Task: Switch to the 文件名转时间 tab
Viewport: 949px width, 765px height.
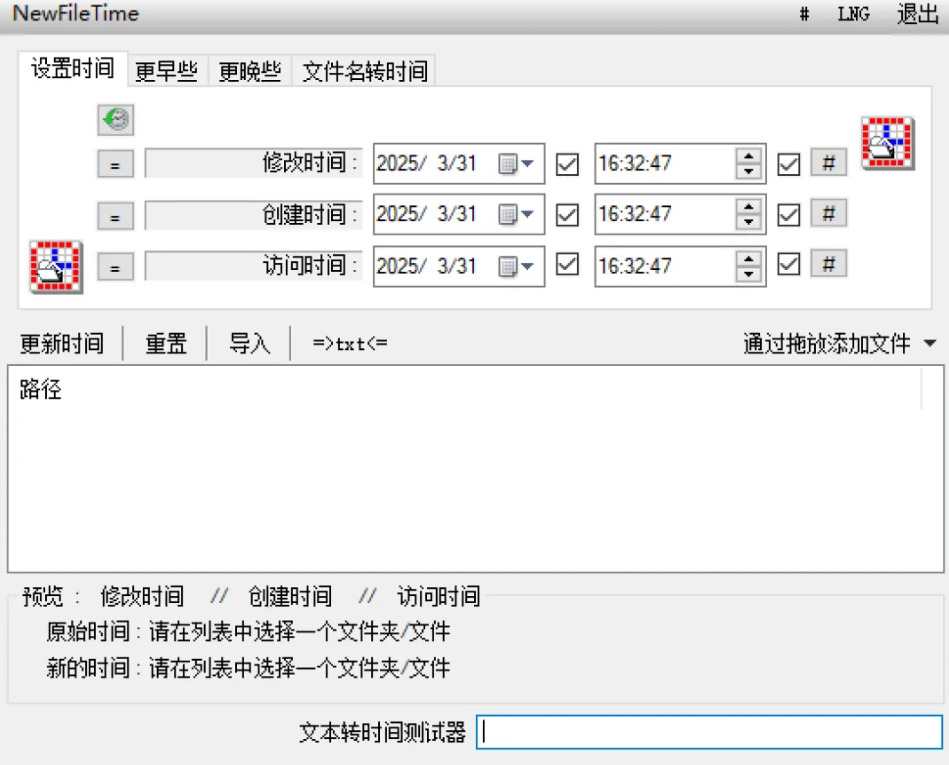Action: click(364, 71)
